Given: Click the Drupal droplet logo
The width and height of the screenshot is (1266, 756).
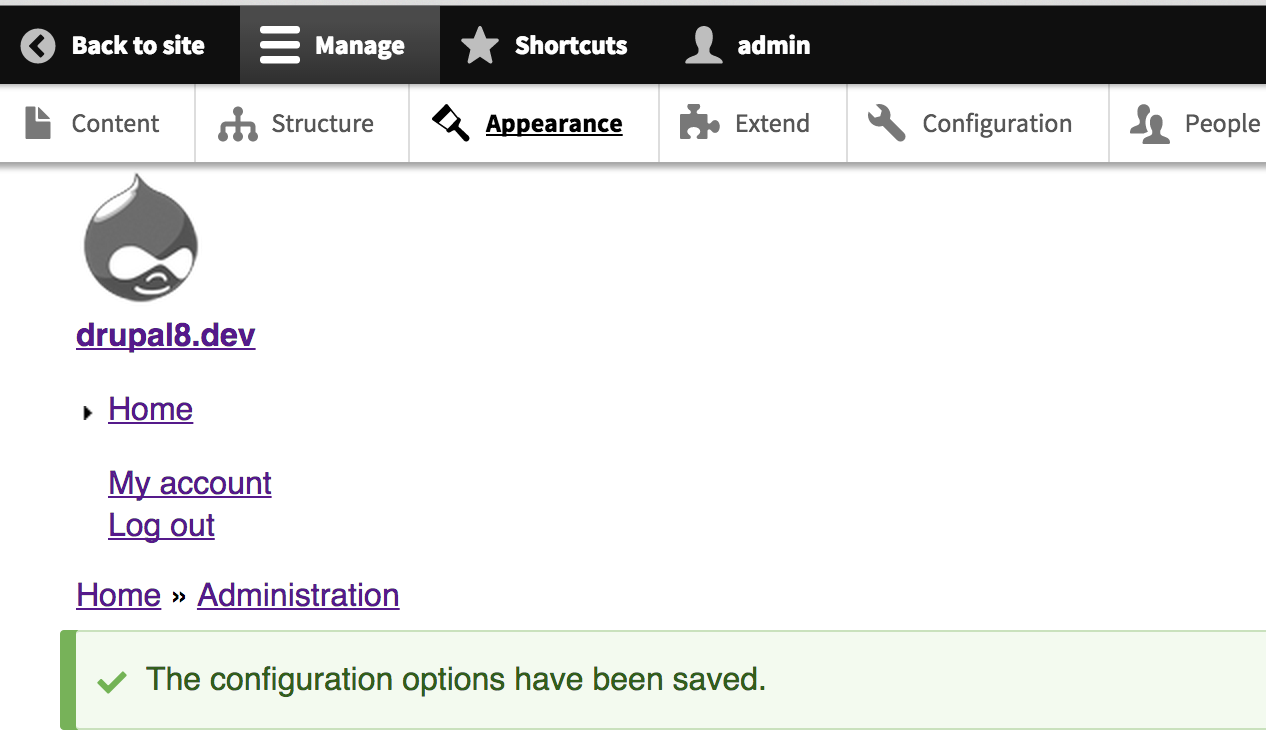Looking at the screenshot, I should coord(140,237).
